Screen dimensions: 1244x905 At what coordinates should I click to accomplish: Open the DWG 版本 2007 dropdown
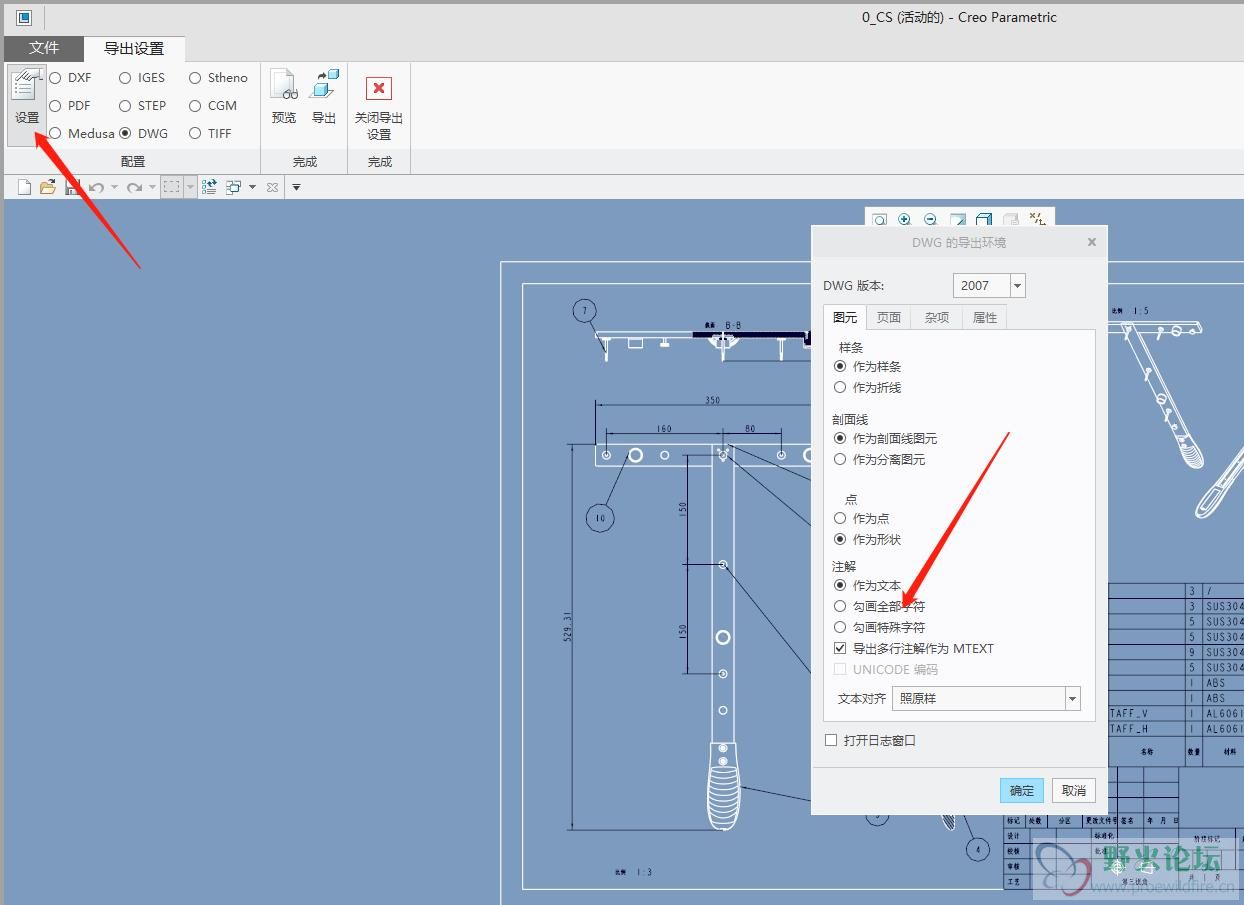1018,286
